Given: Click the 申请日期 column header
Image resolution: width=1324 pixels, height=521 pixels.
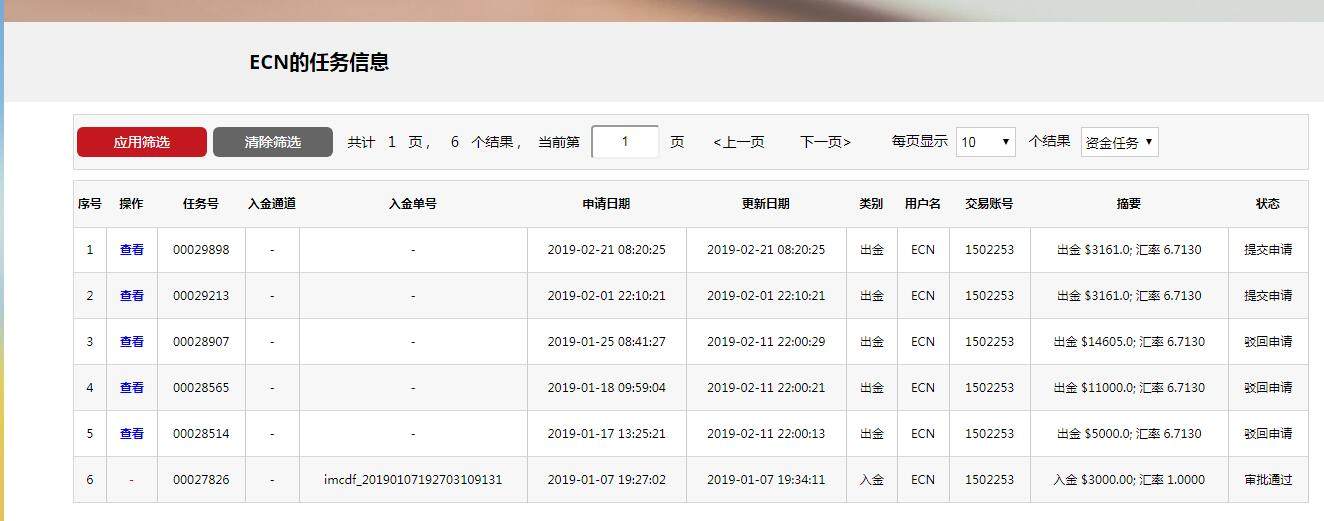Looking at the screenshot, I should point(606,204).
